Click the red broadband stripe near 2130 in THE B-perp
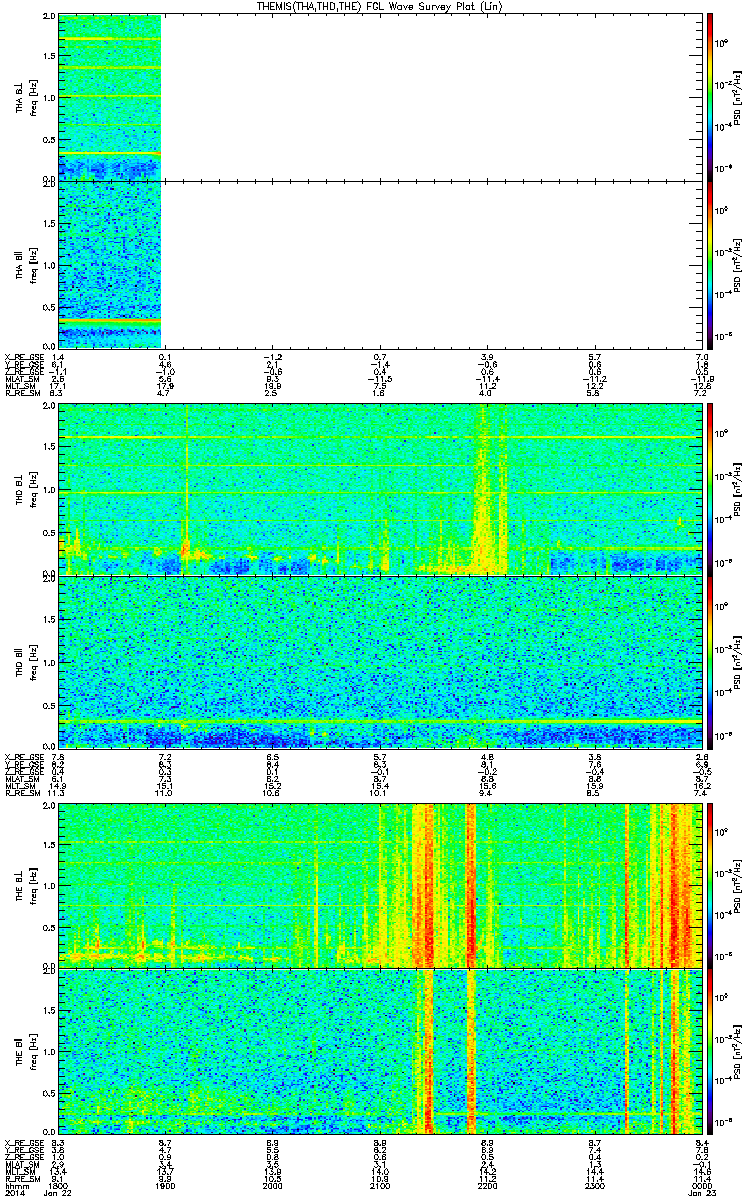 429,884
